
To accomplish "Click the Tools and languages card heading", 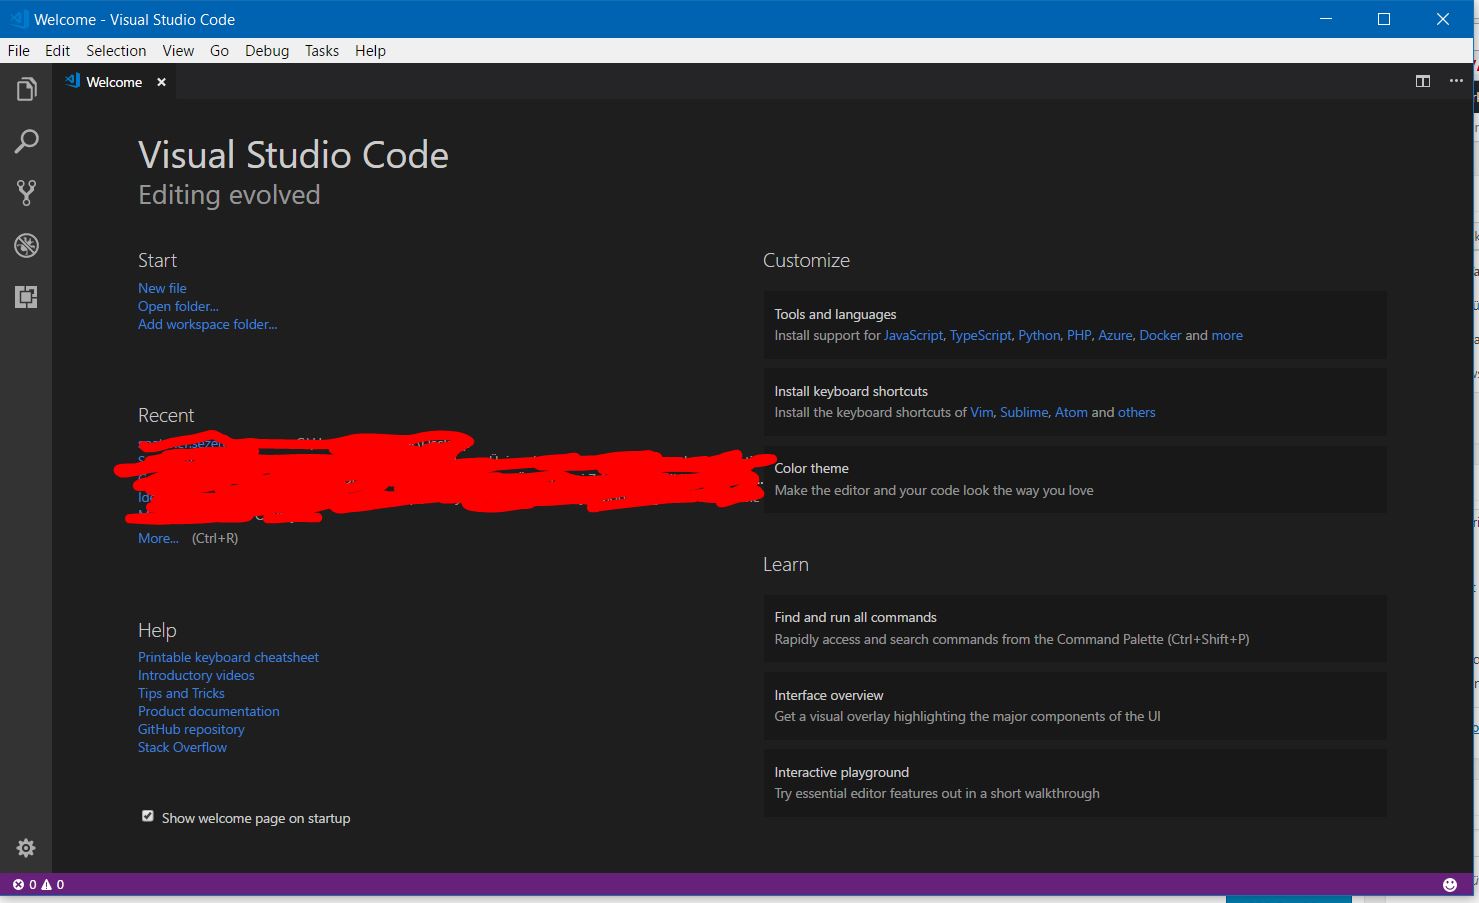I will coord(835,314).
